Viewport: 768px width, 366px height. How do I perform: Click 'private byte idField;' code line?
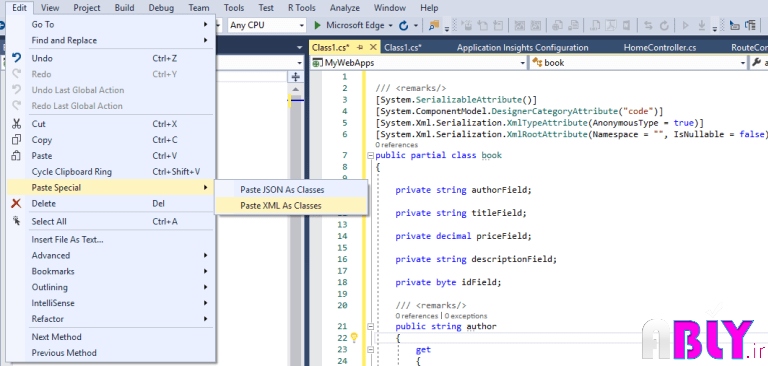tap(448, 283)
